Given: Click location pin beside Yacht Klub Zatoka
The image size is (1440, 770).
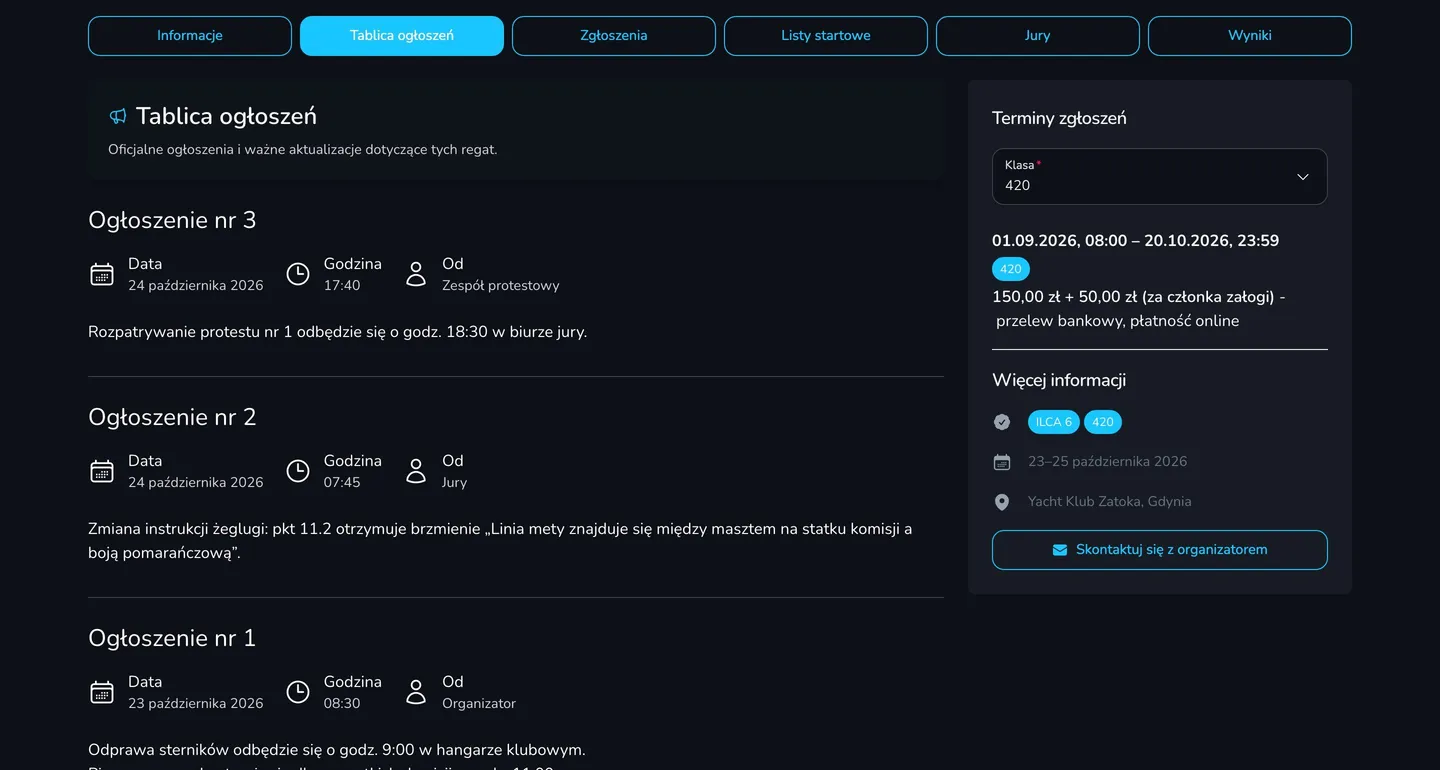Looking at the screenshot, I should click(x=1002, y=502).
